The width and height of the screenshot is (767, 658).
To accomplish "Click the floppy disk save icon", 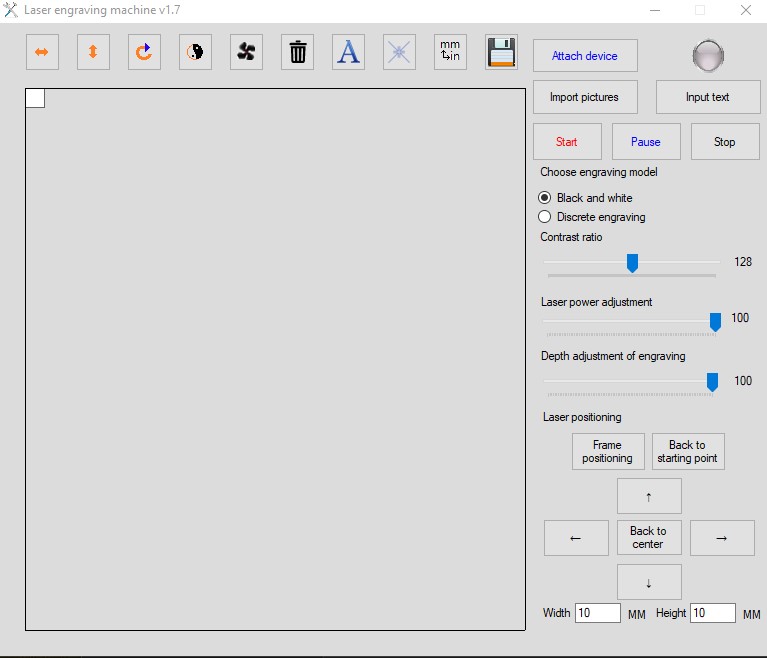I will point(501,52).
